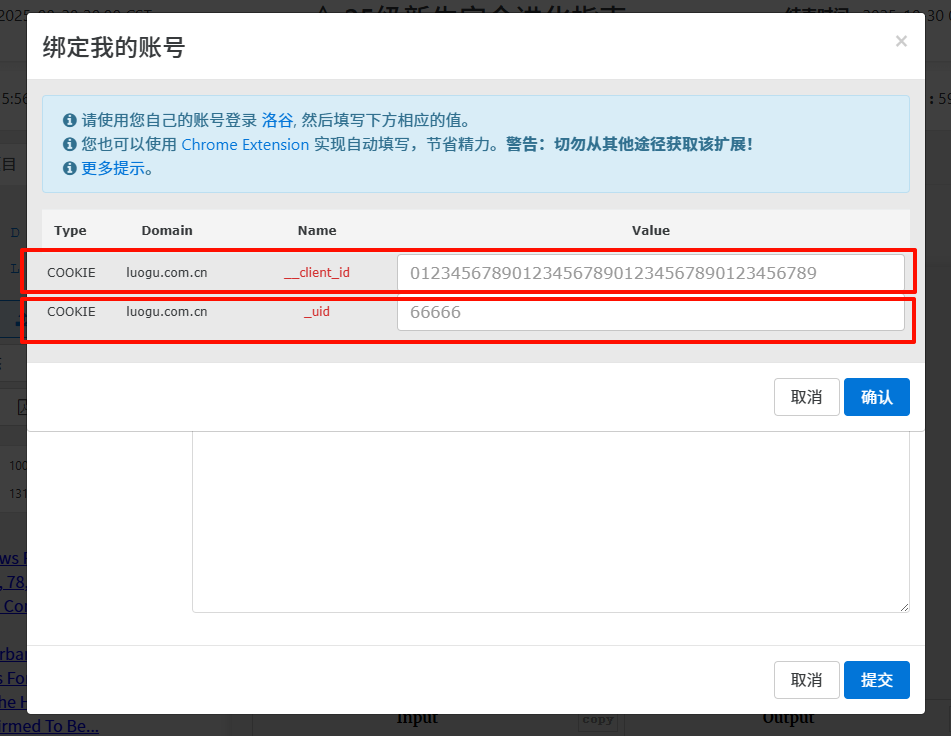Submit with the 提交 button
Viewport: 951px width, 736px height.
coord(876,680)
